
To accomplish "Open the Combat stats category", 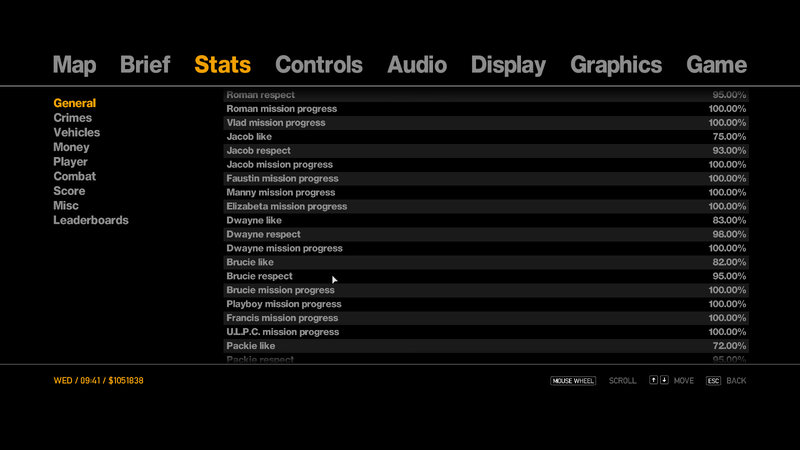I will (74, 177).
